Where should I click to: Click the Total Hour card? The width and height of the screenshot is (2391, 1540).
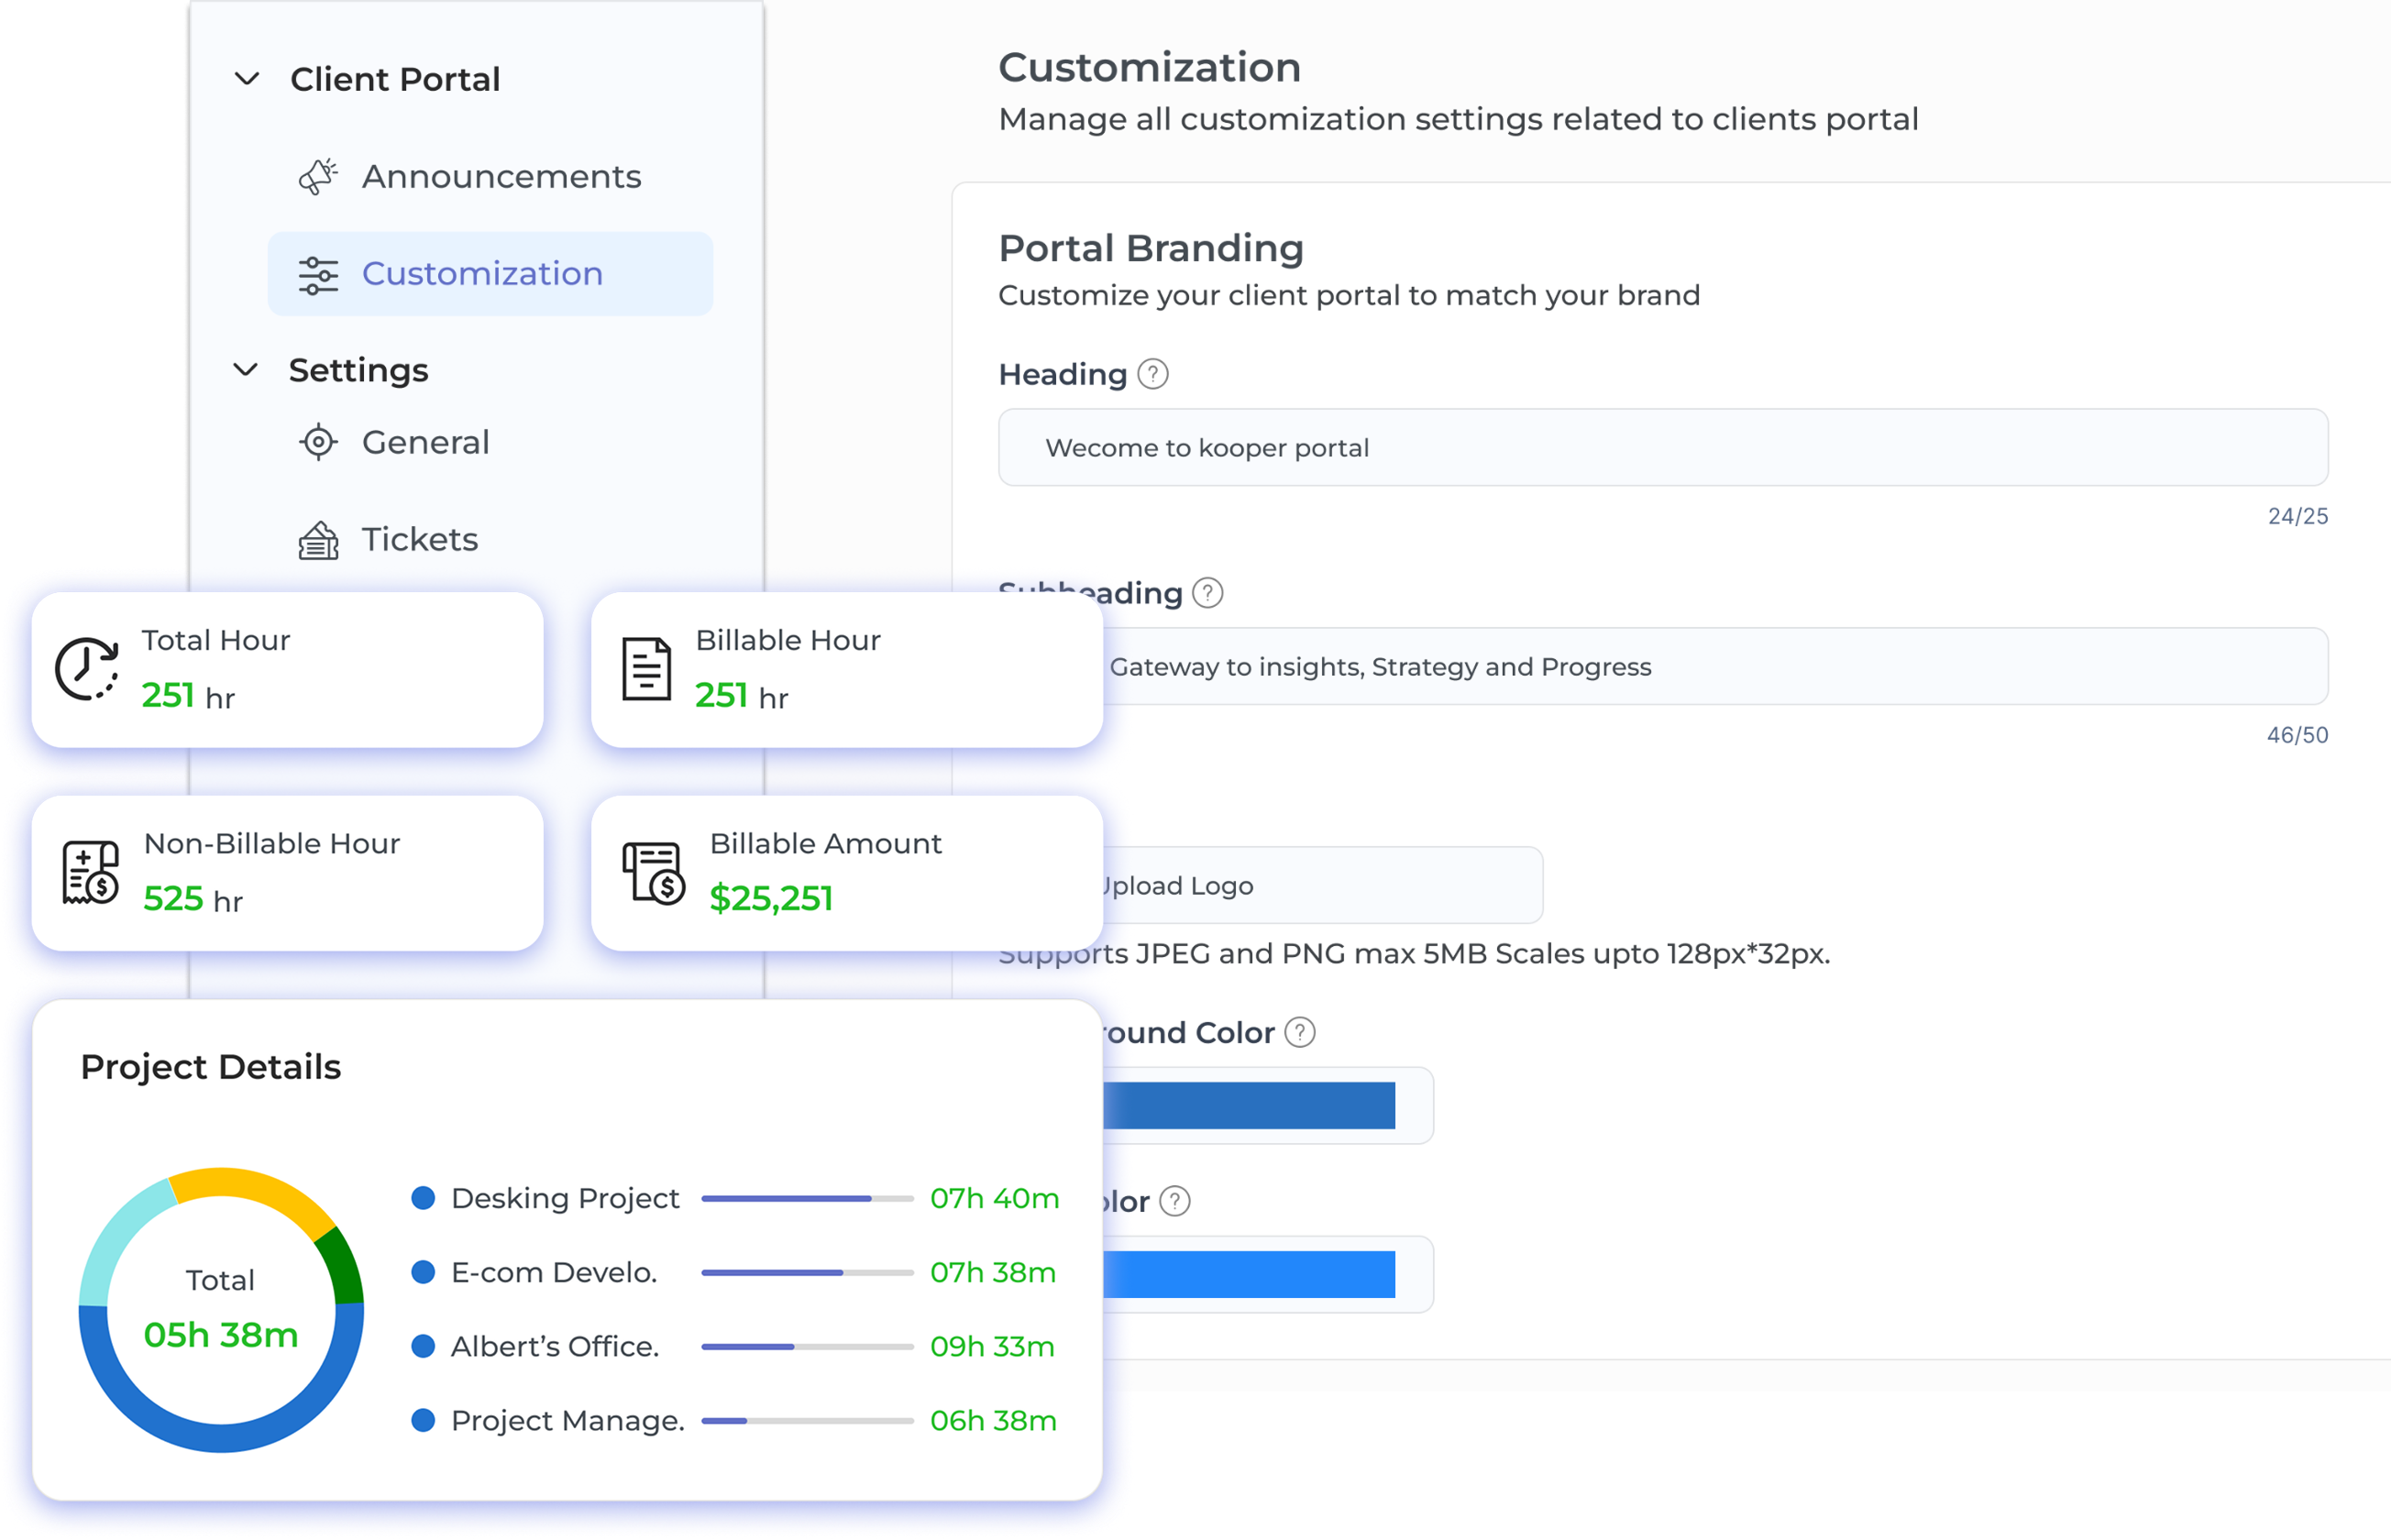click(x=288, y=670)
